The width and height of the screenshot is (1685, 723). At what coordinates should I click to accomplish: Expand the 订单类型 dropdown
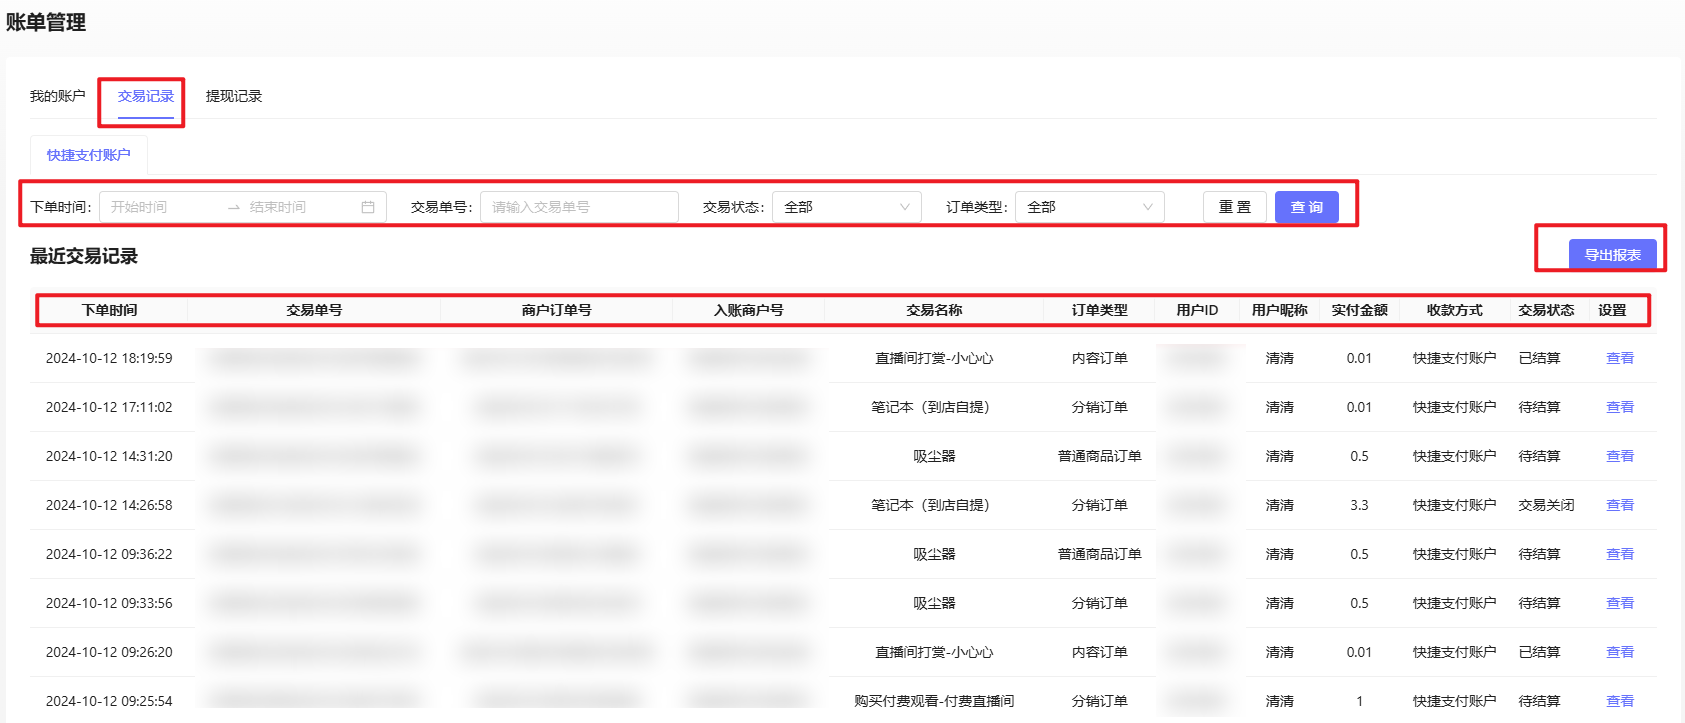point(1089,207)
